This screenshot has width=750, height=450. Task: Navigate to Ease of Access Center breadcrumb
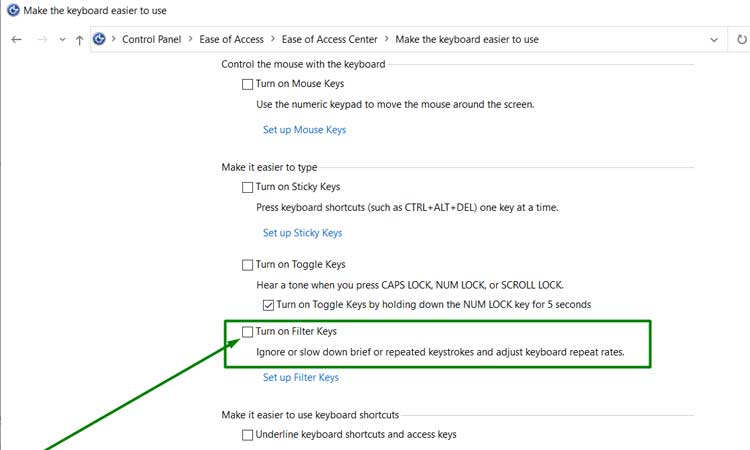tap(330, 39)
